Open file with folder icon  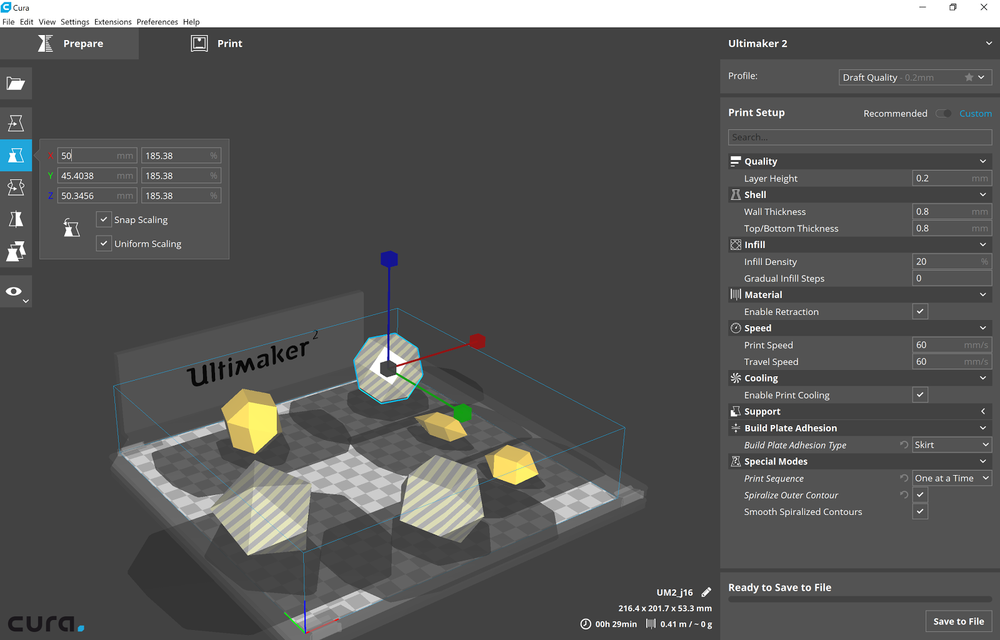coord(15,83)
